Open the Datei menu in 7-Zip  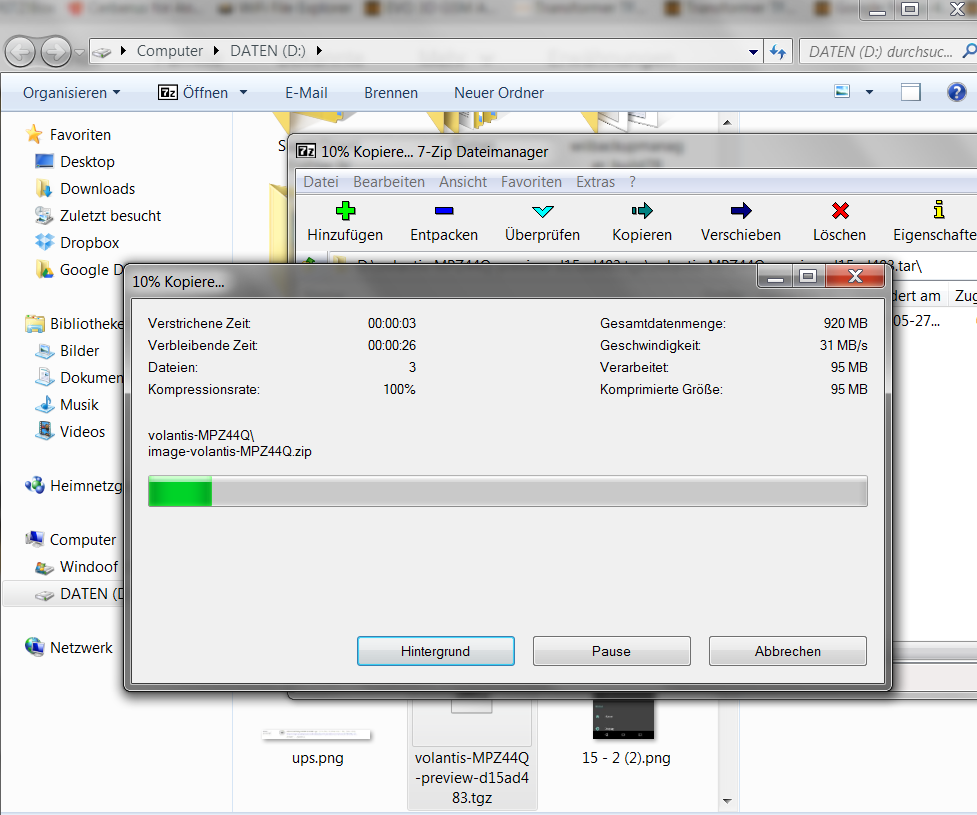coord(321,182)
